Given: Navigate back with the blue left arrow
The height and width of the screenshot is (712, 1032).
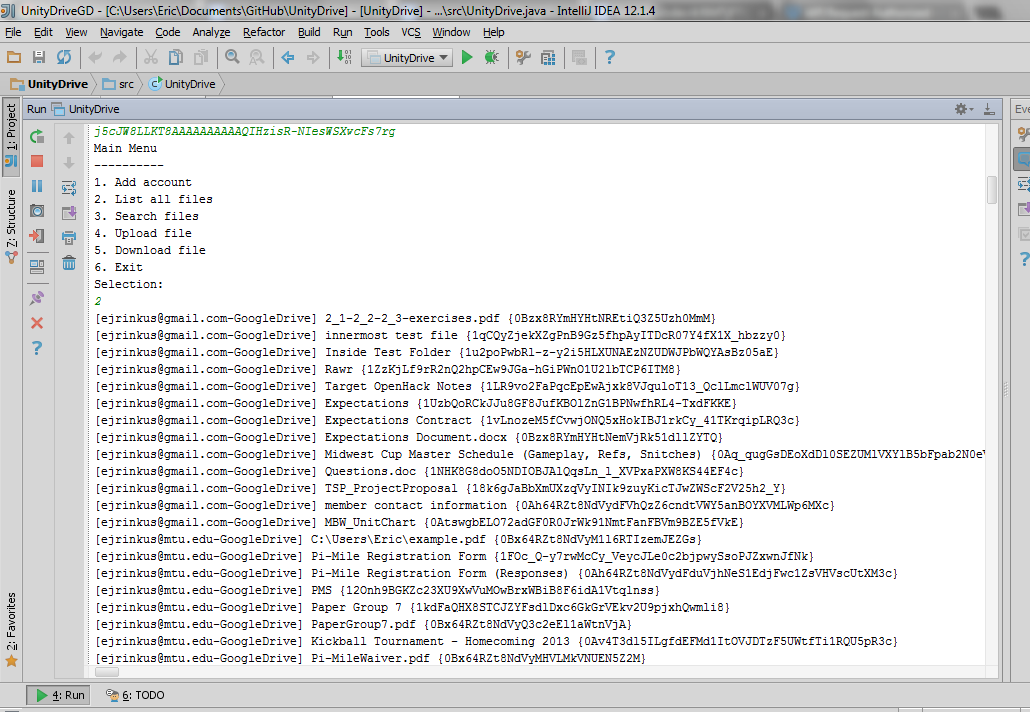Looking at the screenshot, I should tap(288, 57).
